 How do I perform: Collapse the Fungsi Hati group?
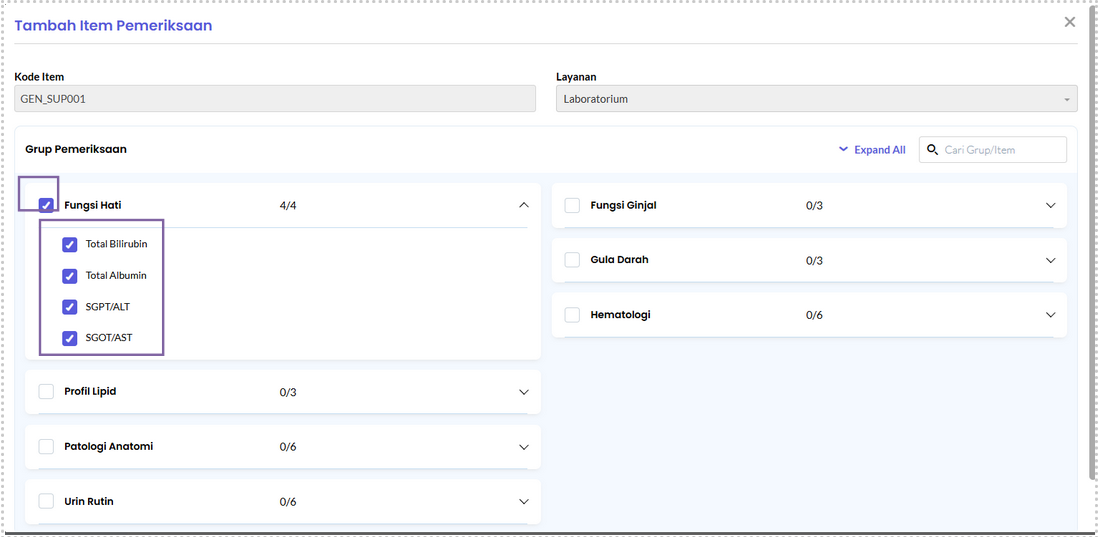pos(524,205)
